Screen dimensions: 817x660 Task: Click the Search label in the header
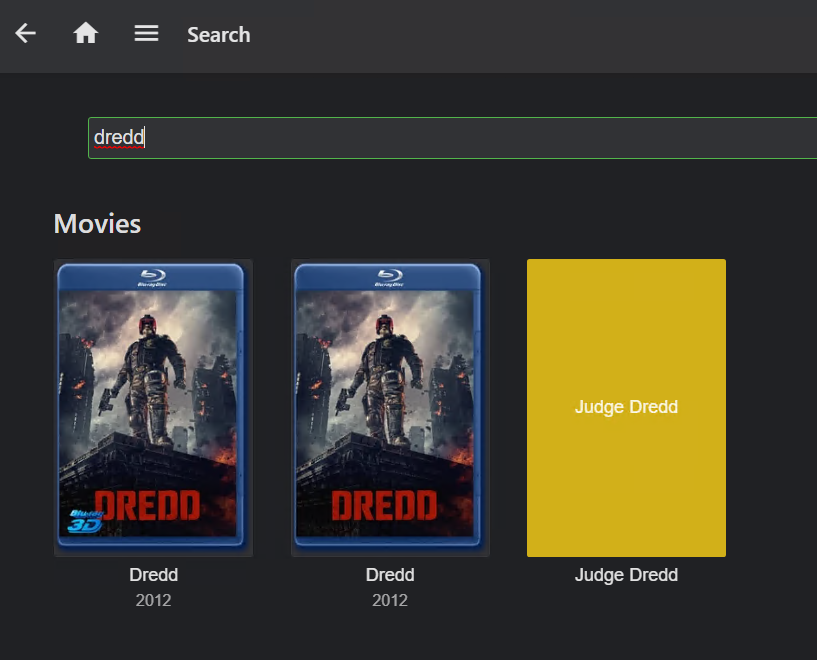(x=218, y=34)
